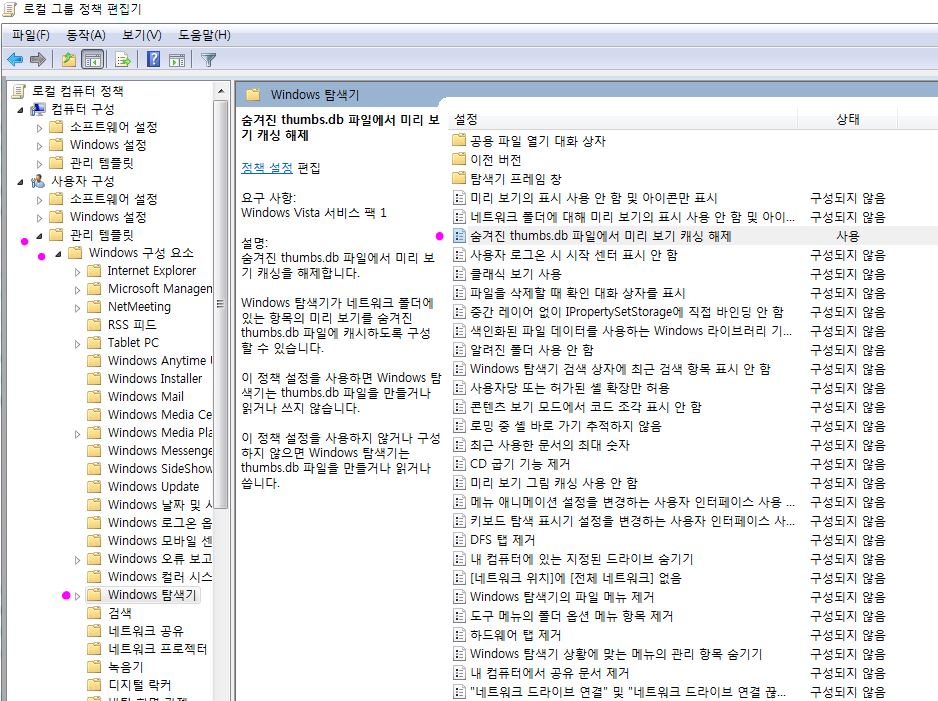Open the 보기(V) menu
This screenshot has width=938, height=701.
[142, 35]
